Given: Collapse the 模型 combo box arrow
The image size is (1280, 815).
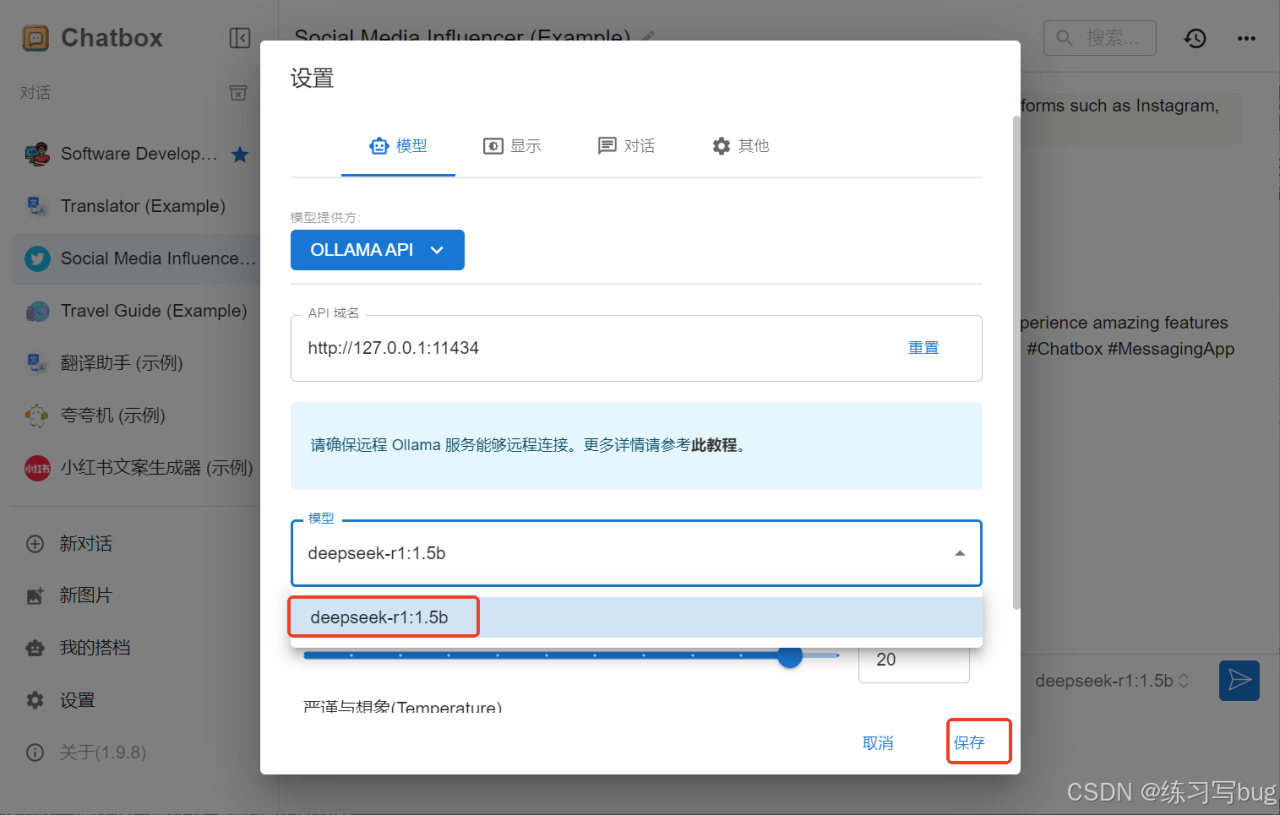Looking at the screenshot, I should click(959, 553).
